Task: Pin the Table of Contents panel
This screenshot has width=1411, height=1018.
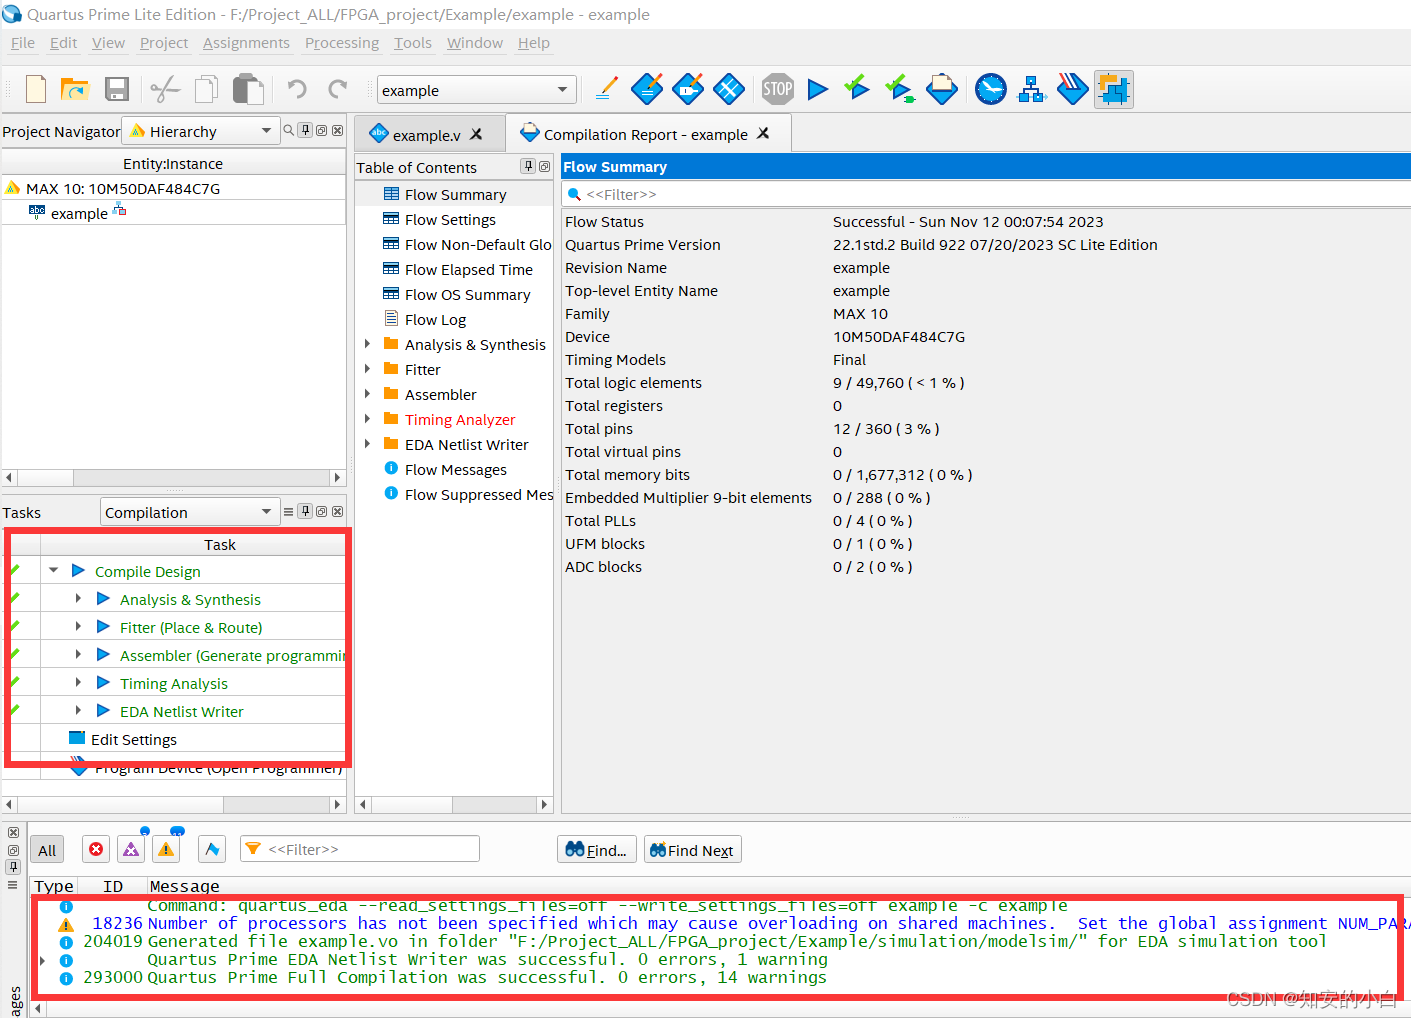Action: tap(528, 166)
